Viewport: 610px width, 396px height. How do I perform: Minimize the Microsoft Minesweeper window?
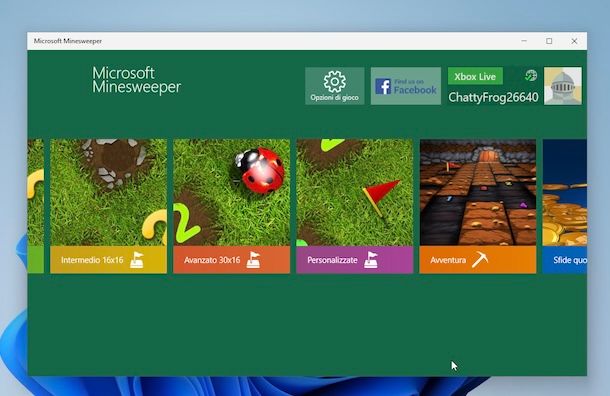[524, 41]
